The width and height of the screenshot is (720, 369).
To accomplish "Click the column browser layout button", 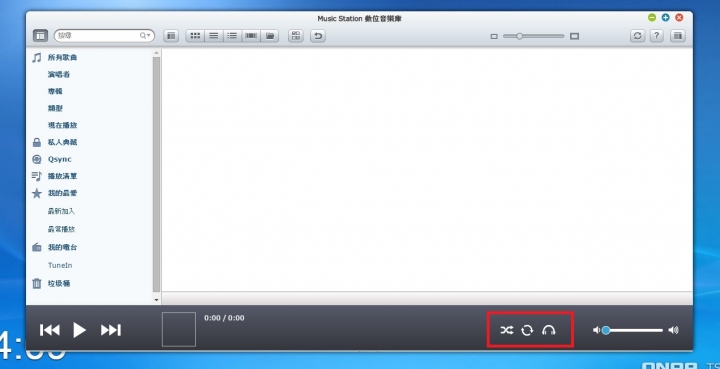I will click(171, 35).
